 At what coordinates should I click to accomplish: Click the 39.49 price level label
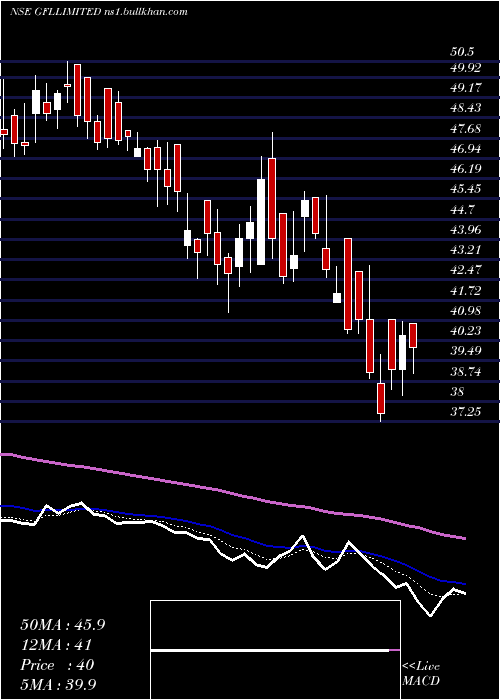[465, 351]
